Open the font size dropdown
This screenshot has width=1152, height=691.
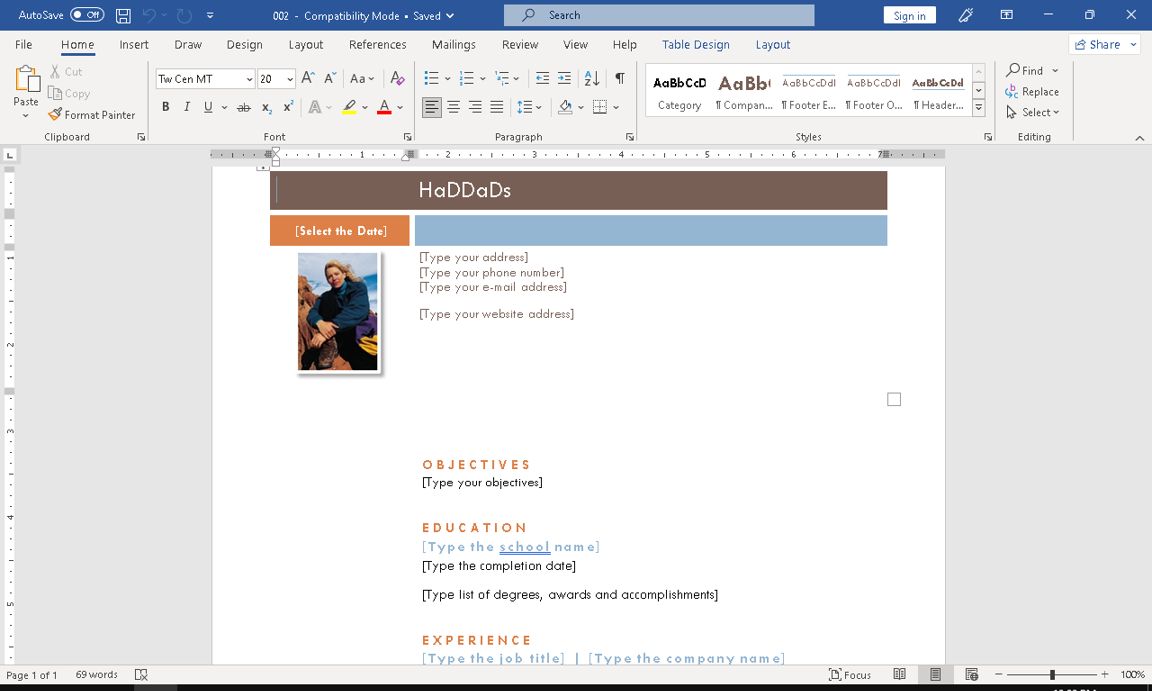290,79
